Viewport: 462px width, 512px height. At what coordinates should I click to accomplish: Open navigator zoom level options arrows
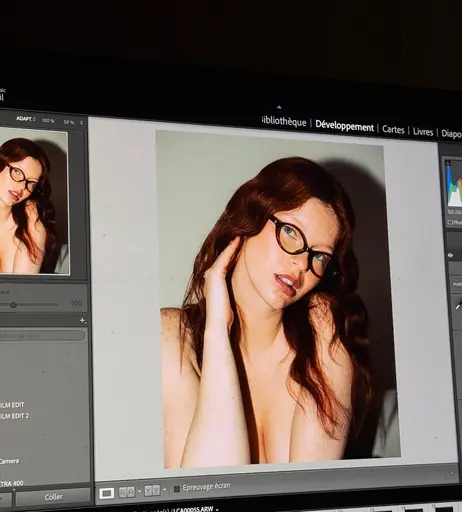point(81,123)
